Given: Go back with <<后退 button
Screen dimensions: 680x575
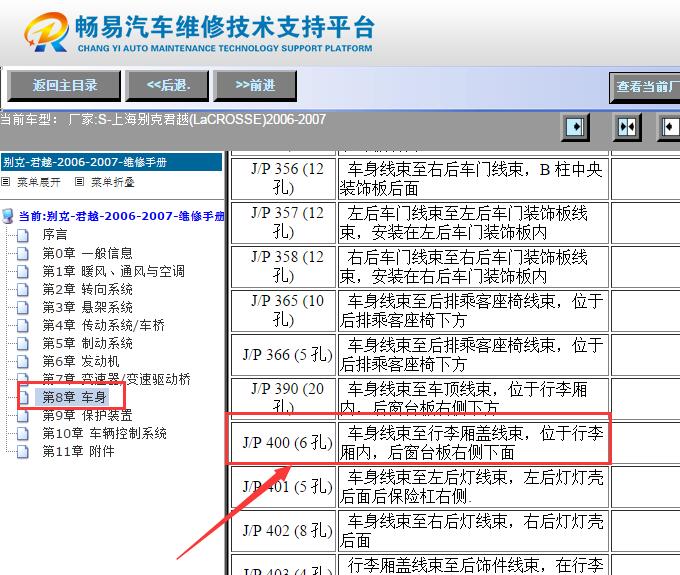Looking at the screenshot, I should click(x=167, y=86).
